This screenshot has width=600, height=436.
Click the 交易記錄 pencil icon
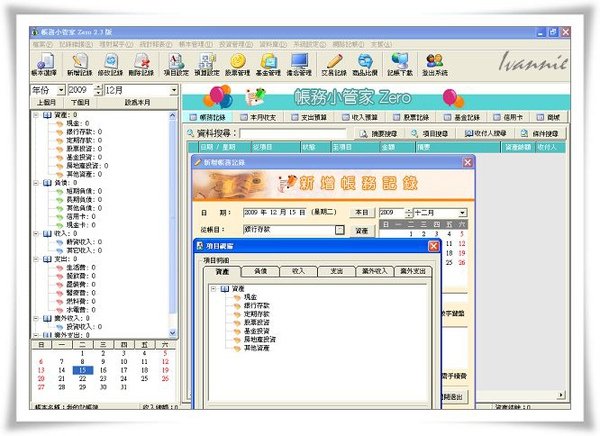pyautogui.click(x=334, y=64)
